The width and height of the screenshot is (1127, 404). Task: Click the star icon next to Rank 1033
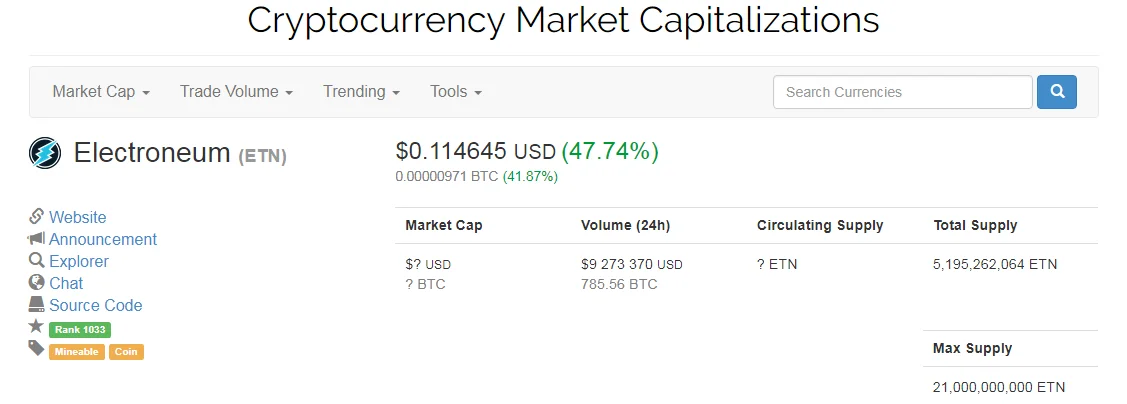[36, 326]
